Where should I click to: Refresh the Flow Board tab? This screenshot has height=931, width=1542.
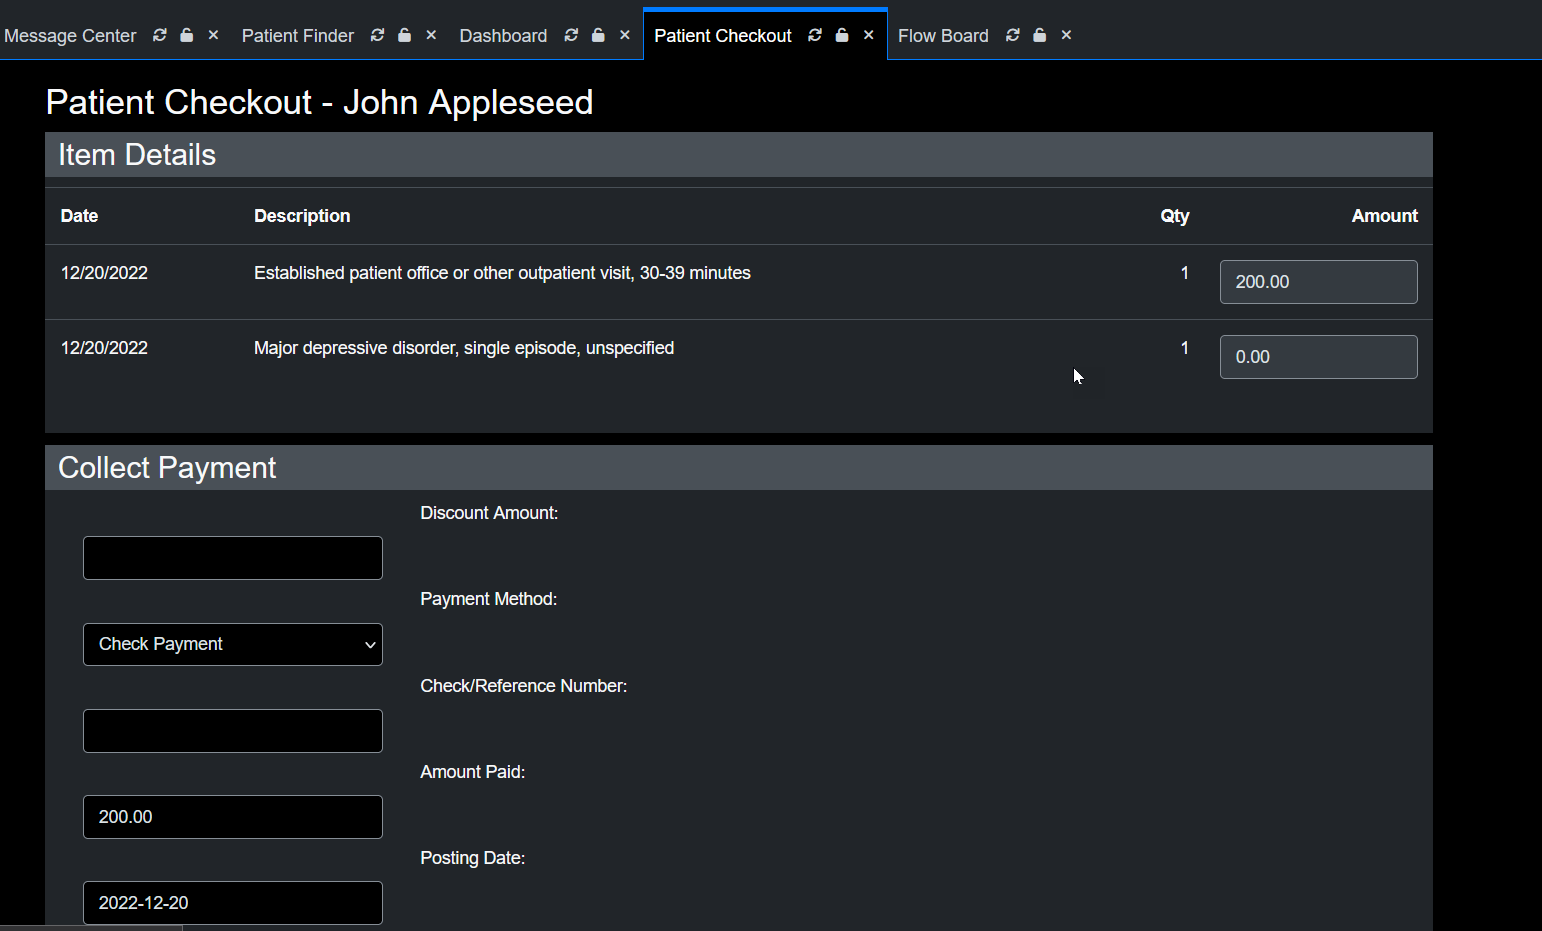(1012, 35)
